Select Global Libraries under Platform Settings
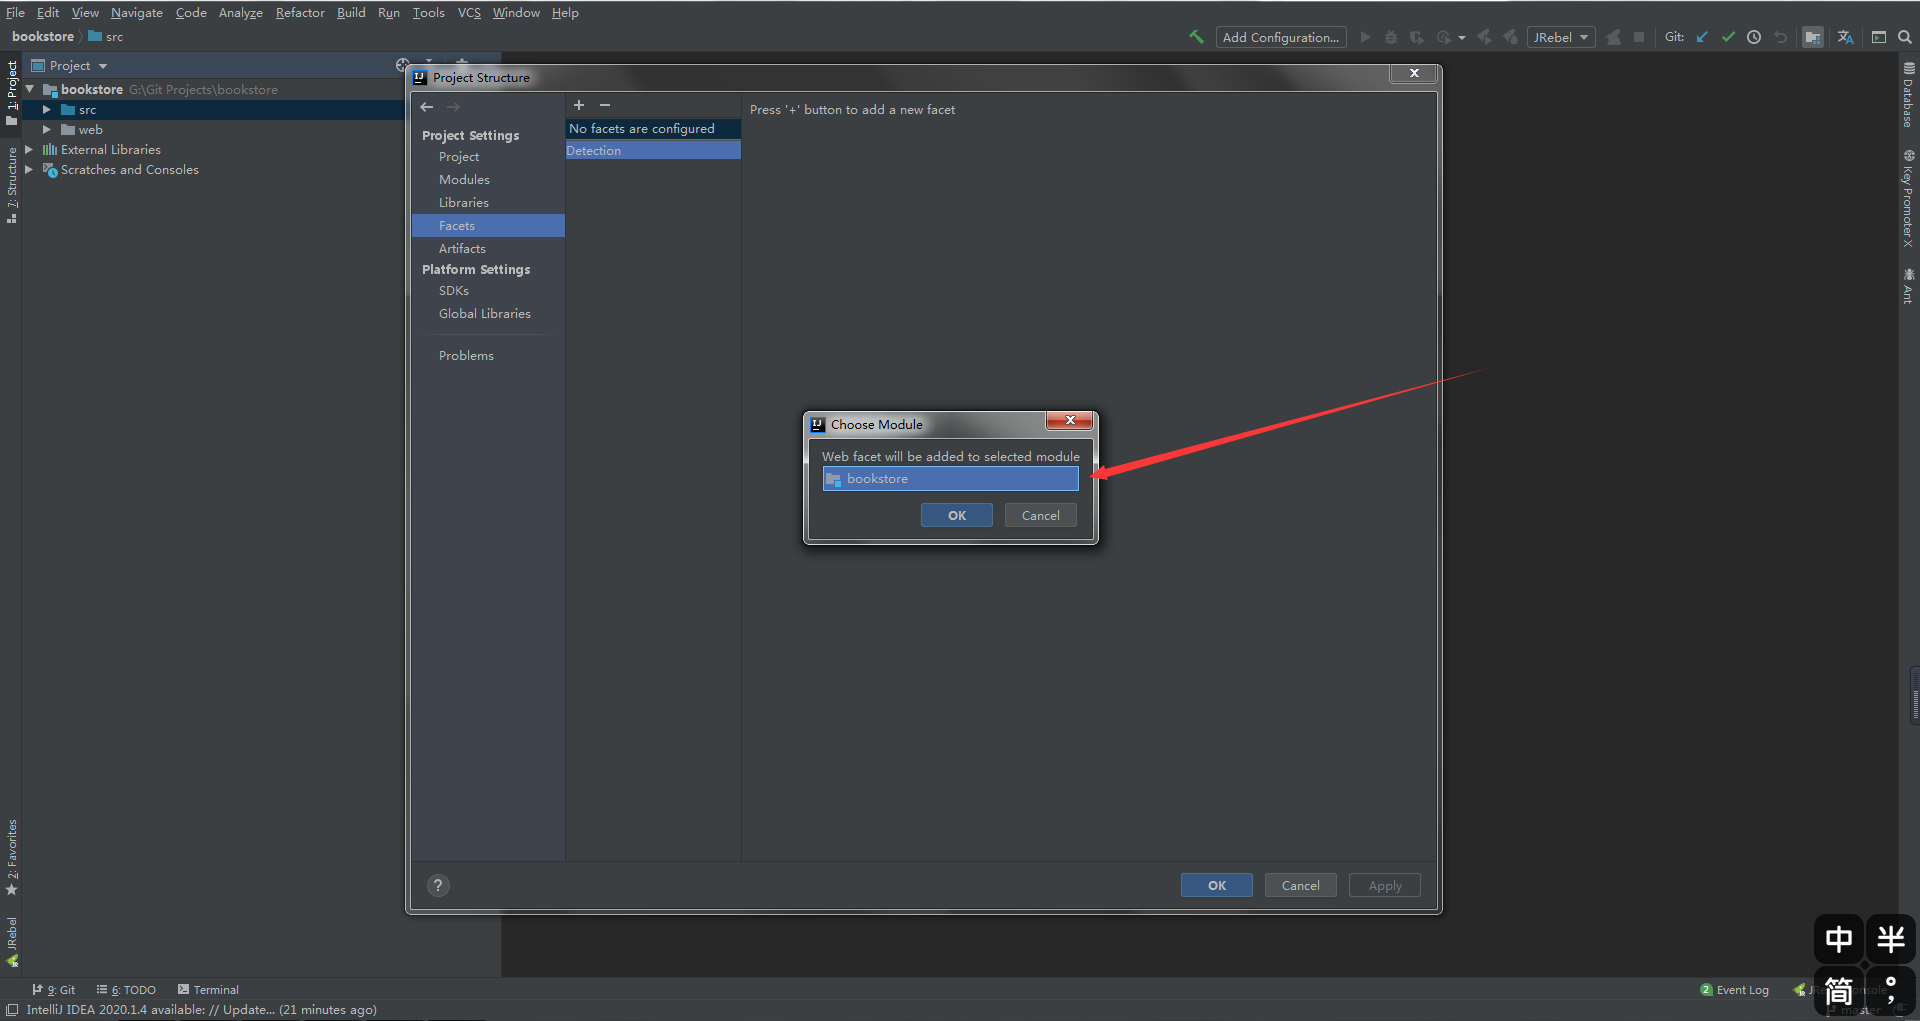1920x1021 pixels. click(485, 314)
